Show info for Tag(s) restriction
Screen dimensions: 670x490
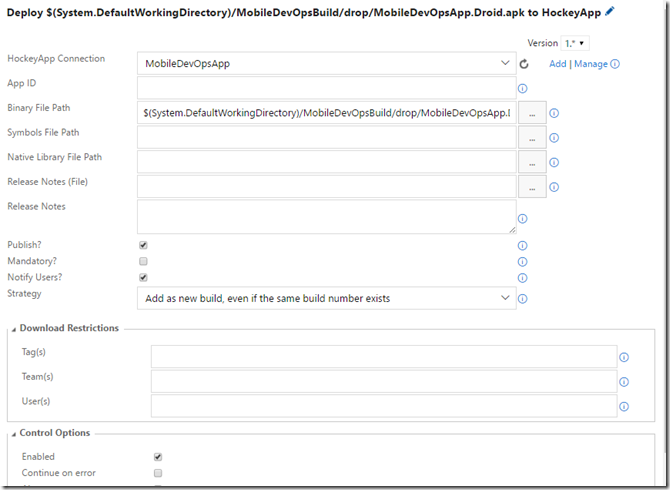[624, 357]
